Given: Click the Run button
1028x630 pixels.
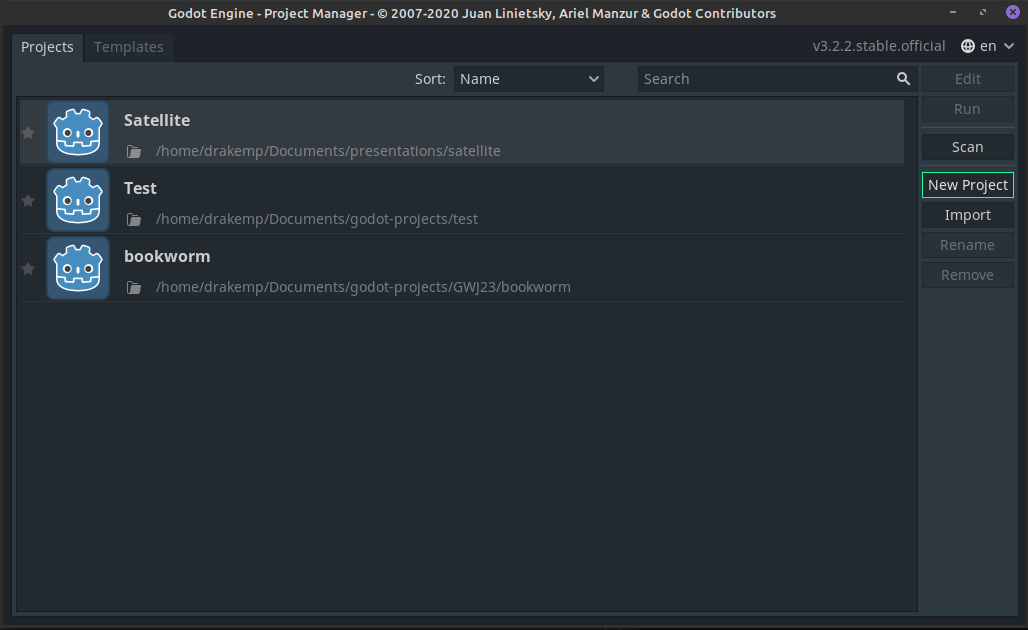Looking at the screenshot, I should pyautogui.click(x=968, y=109).
